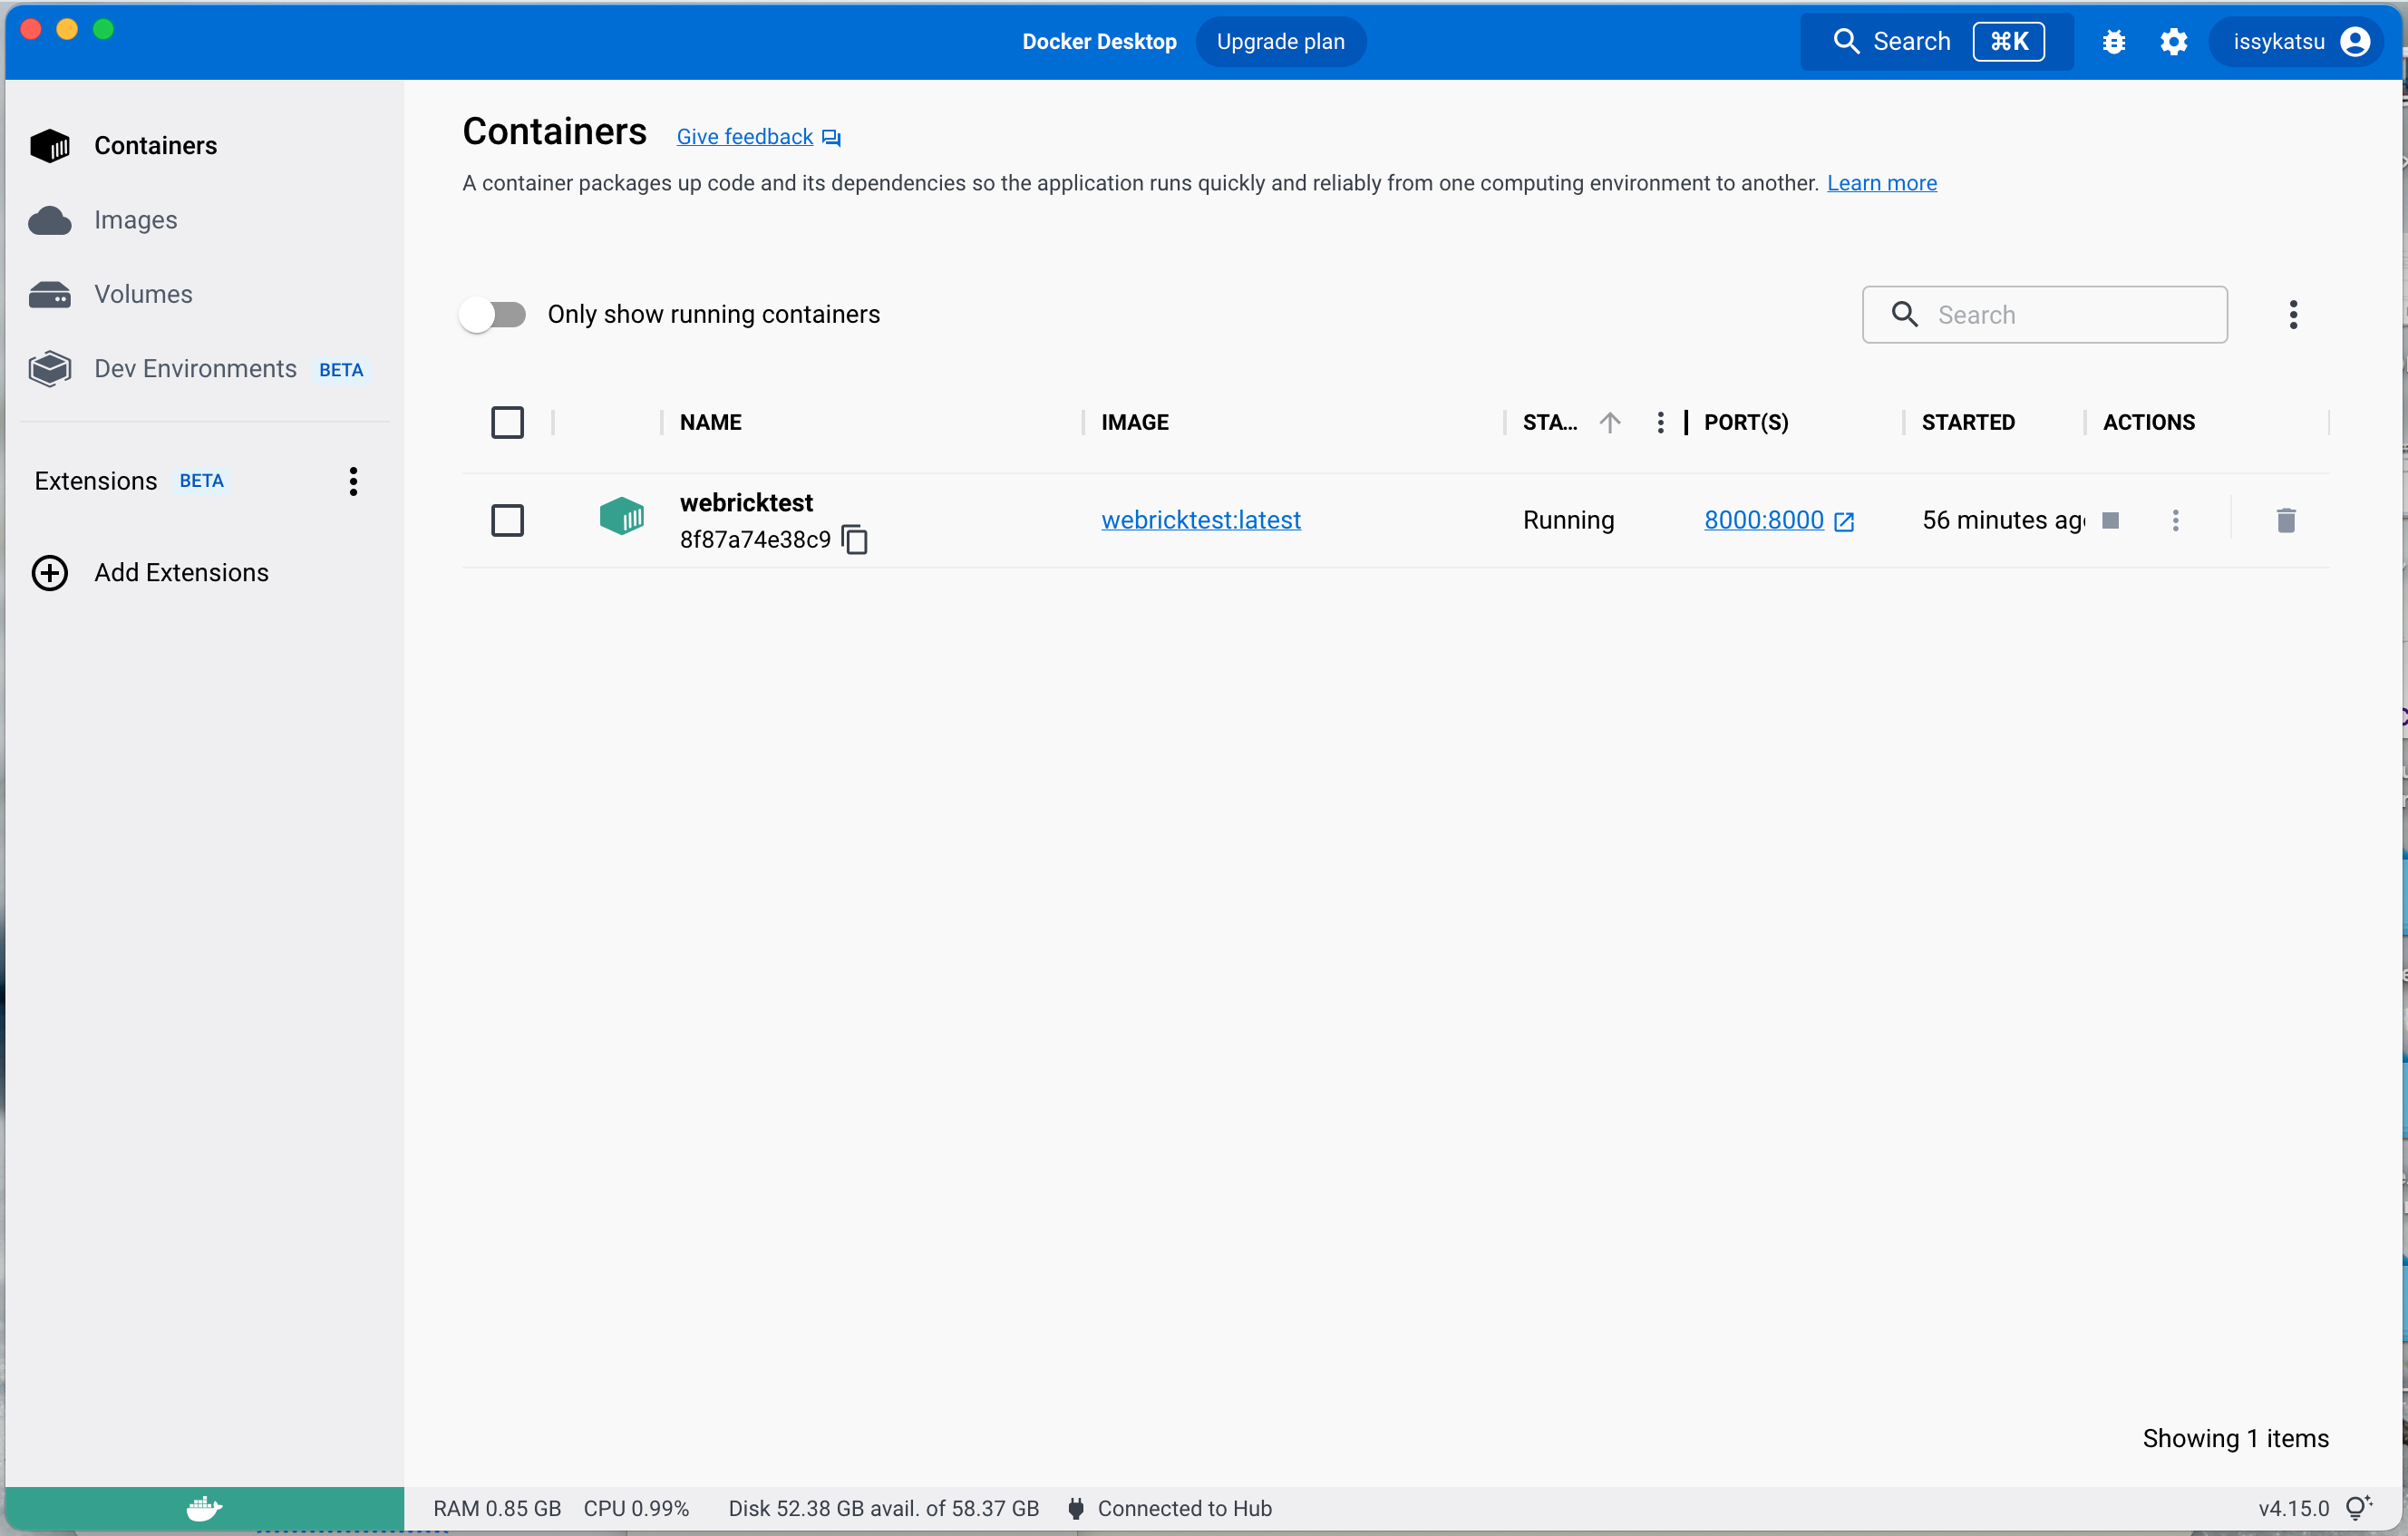
Task: Delete webricktest with trash icon
Action: [2285, 520]
